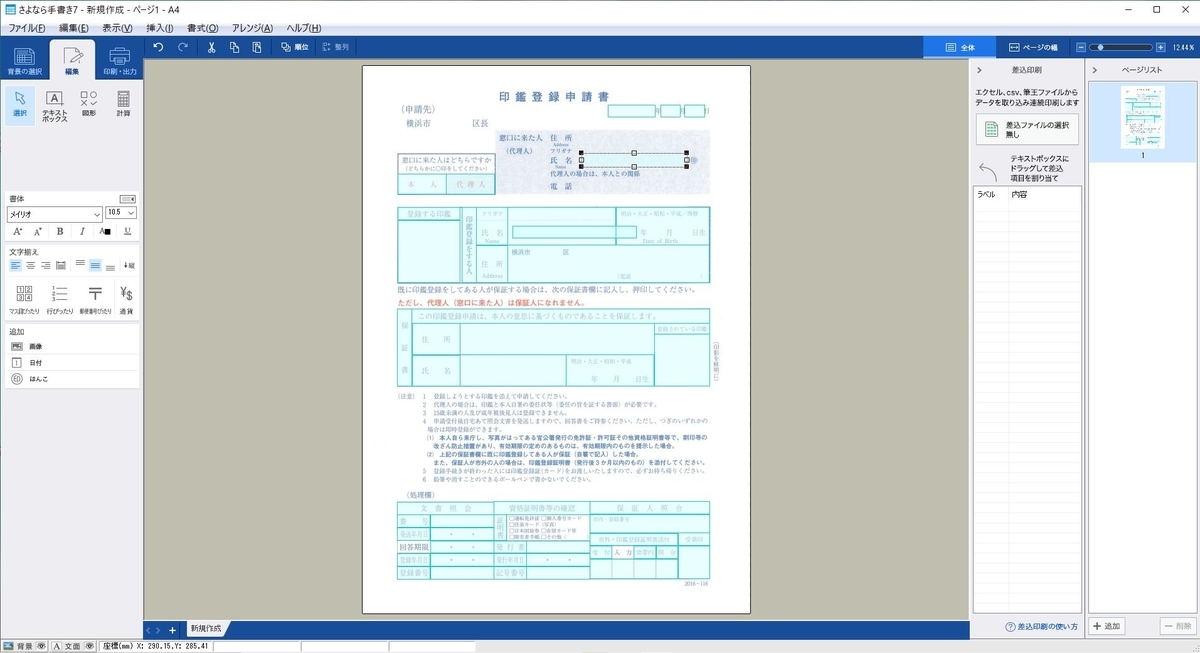Open the 順位 order control
Screen dimensions: 1200x653
pyautogui.click(x=297, y=47)
